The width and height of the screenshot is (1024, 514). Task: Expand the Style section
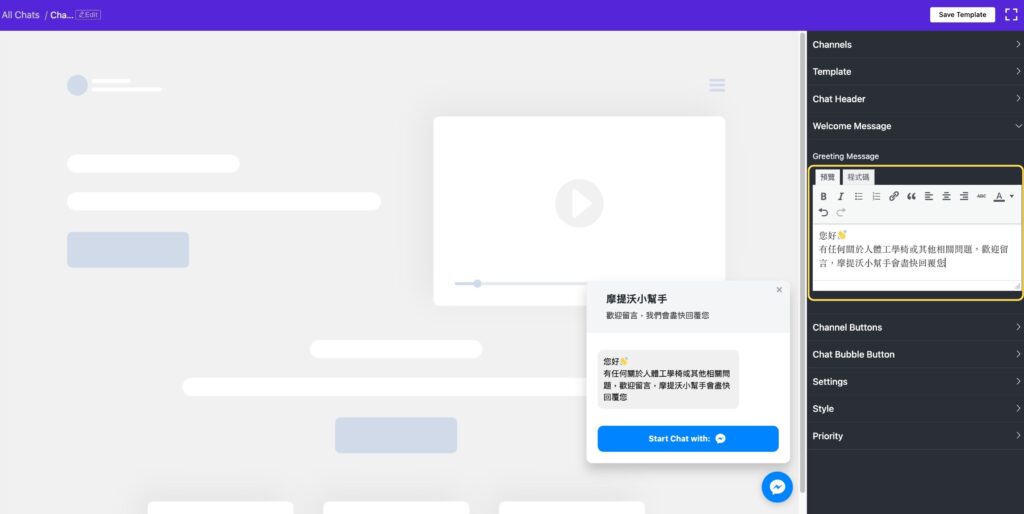[916, 409]
